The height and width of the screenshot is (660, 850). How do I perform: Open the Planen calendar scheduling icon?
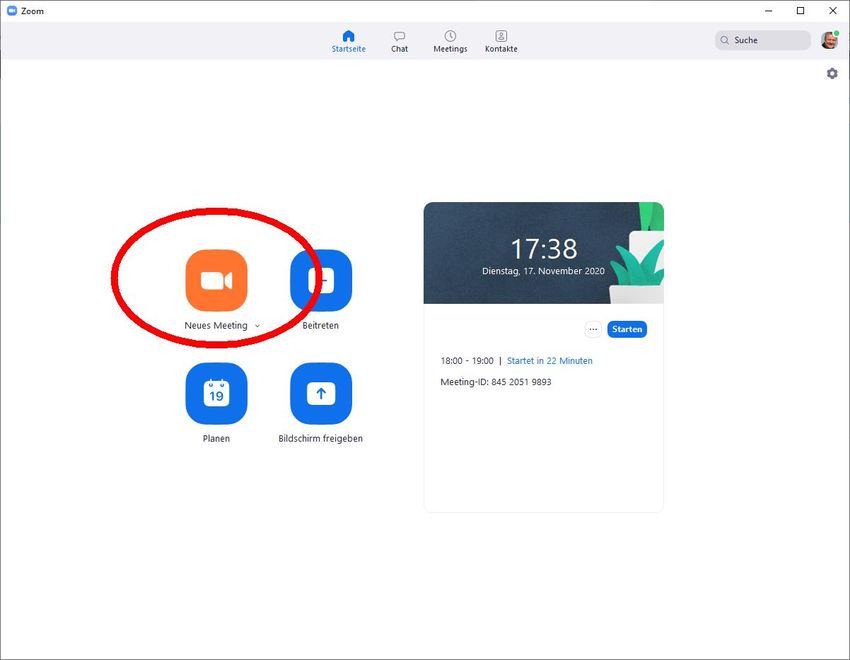point(216,393)
